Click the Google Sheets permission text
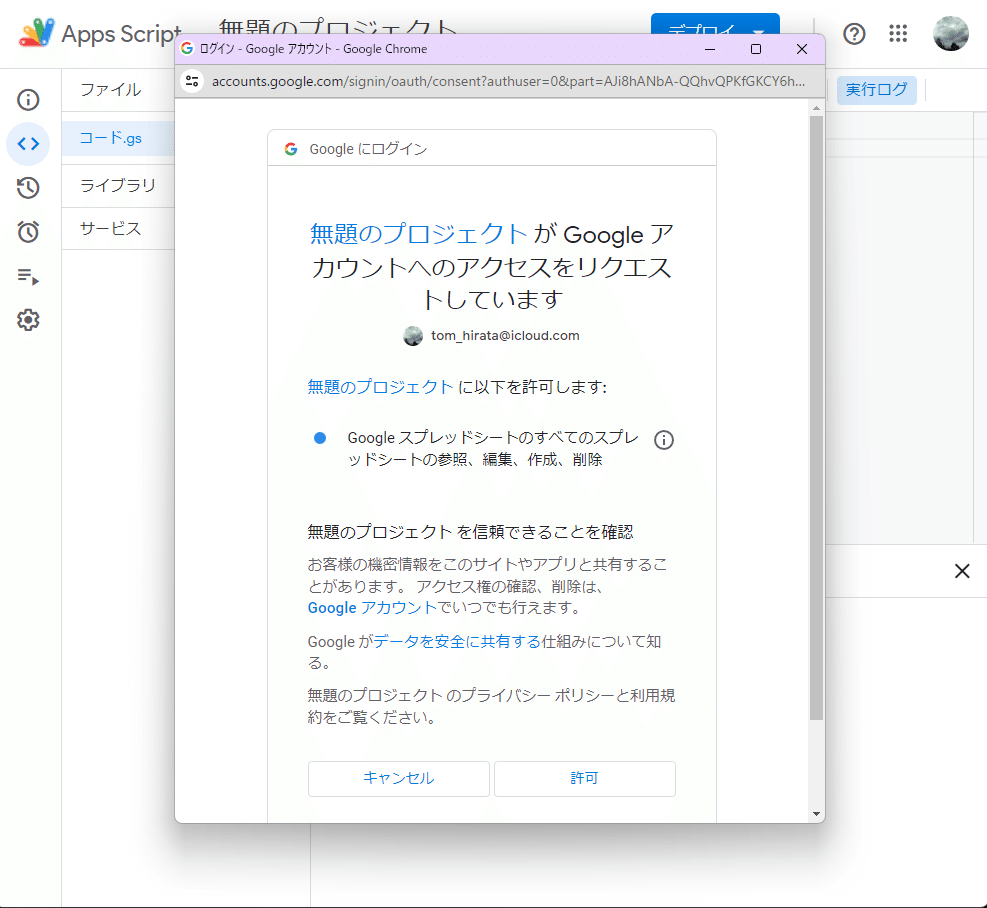Screen dimensions: 987x908 (493, 448)
